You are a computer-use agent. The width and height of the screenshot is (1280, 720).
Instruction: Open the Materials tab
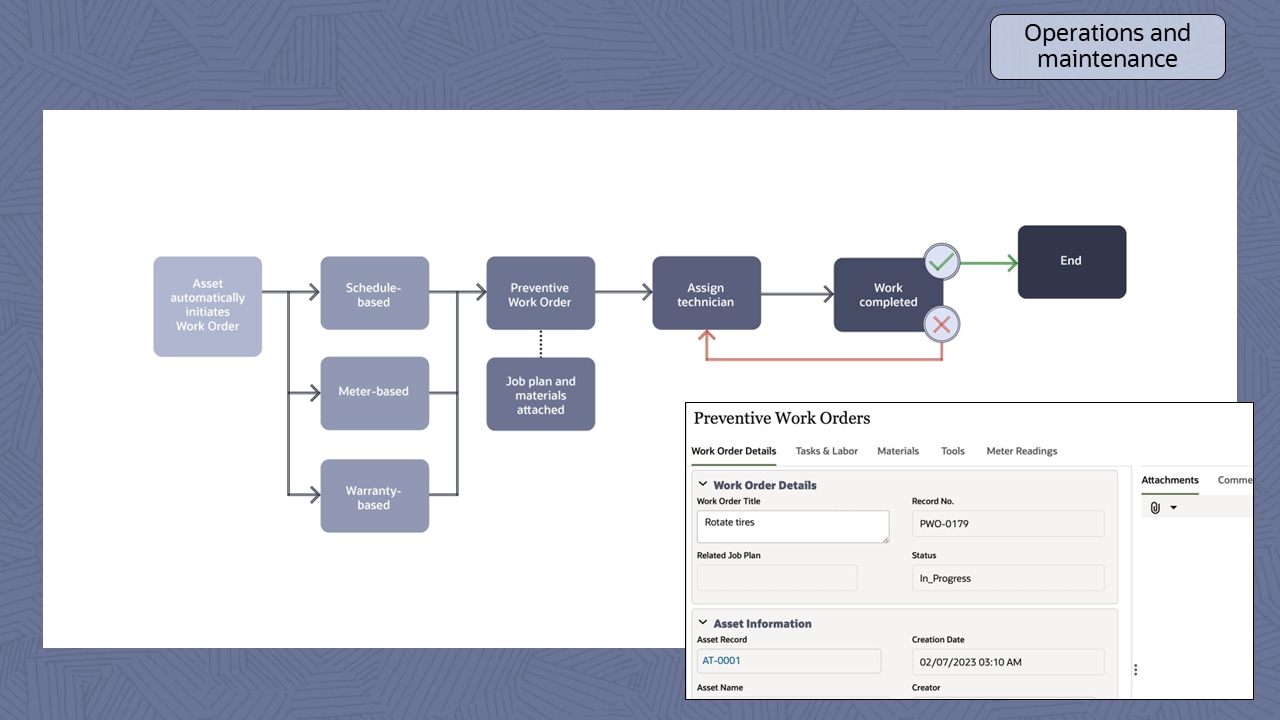coord(897,451)
